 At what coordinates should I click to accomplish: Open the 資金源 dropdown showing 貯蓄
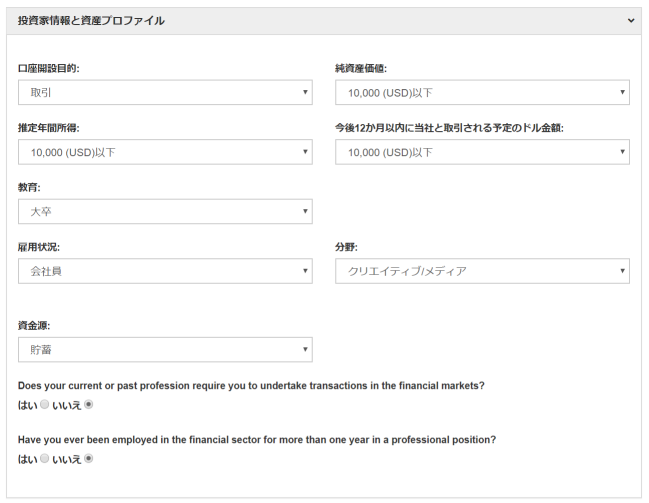click(165, 350)
